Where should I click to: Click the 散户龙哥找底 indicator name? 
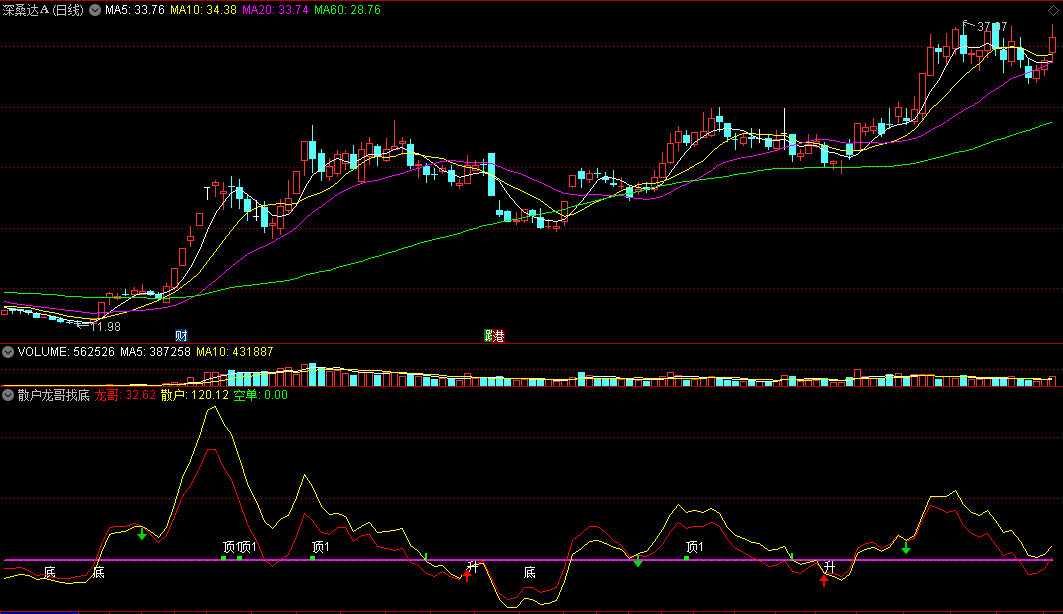click(x=54, y=395)
